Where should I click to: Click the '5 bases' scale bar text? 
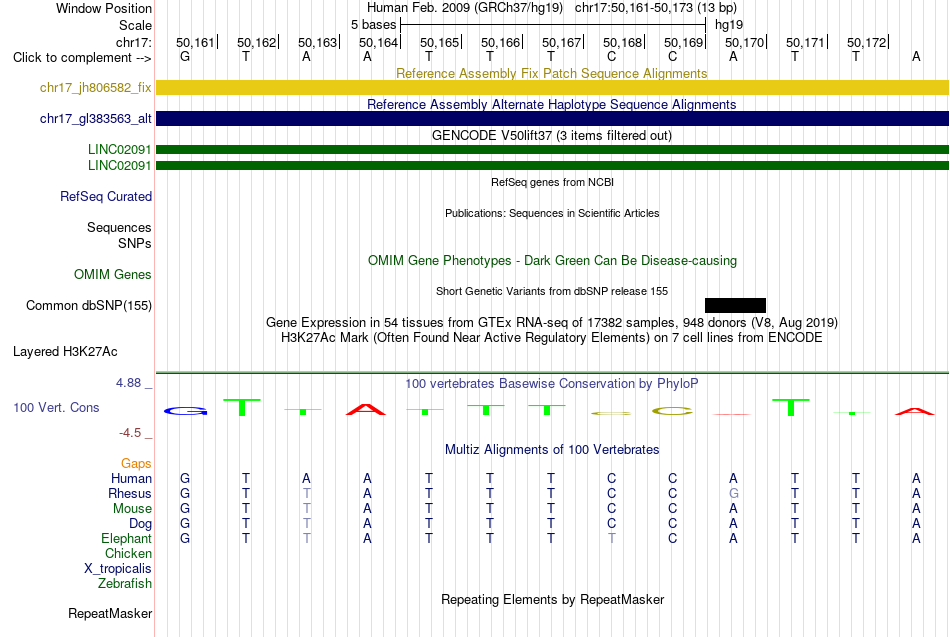coord(374,25)
